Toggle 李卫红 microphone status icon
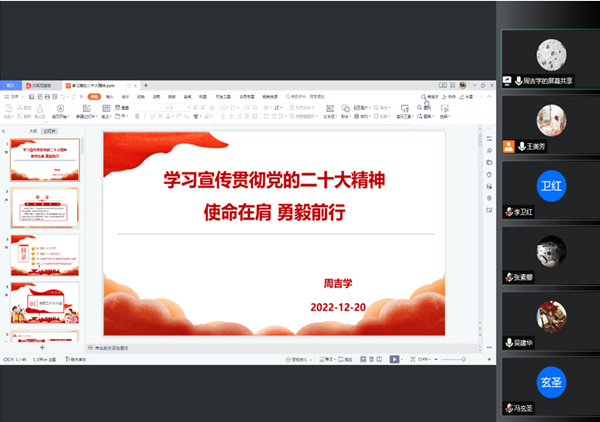This screenshot has width=600, height=422. (509, 212)
